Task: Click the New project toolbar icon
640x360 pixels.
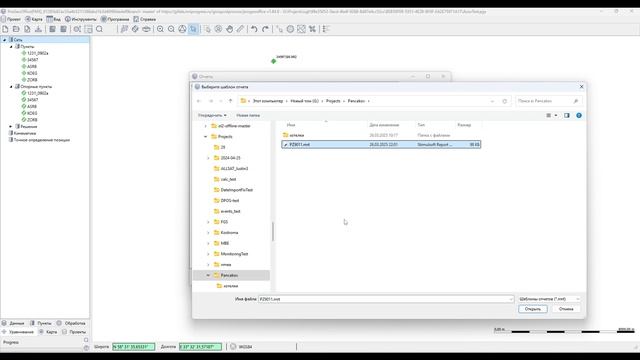Action: point(5,29)
